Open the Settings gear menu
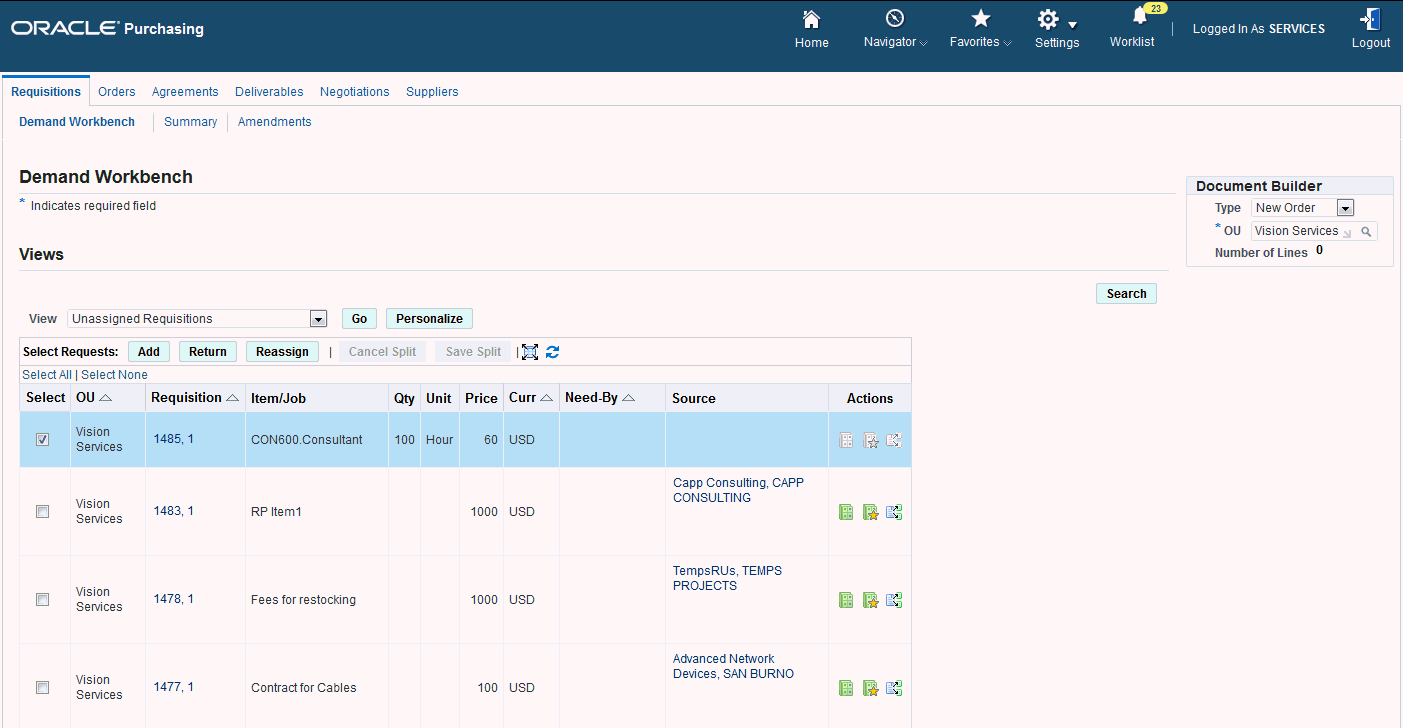The image size is (1403, 728). click(x=1057, y=28)
